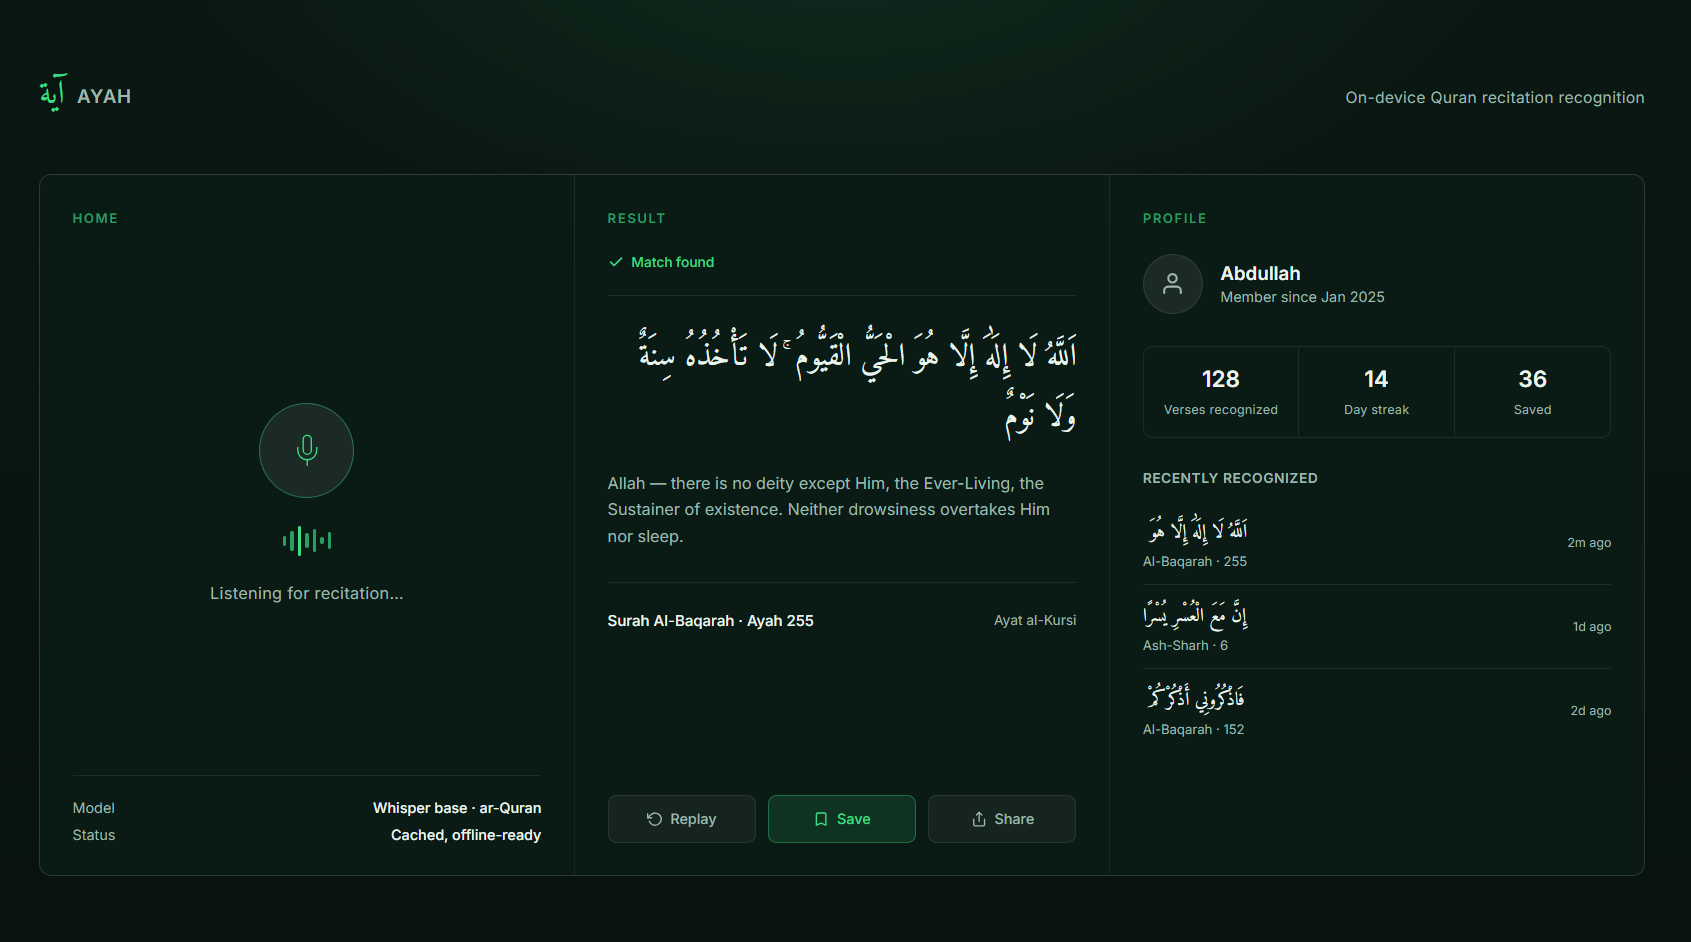The width and height of the screenshot is (1691, 942).
Task: Click the AYAH app title
Action: pyautogui.click(x=104, y=96)
